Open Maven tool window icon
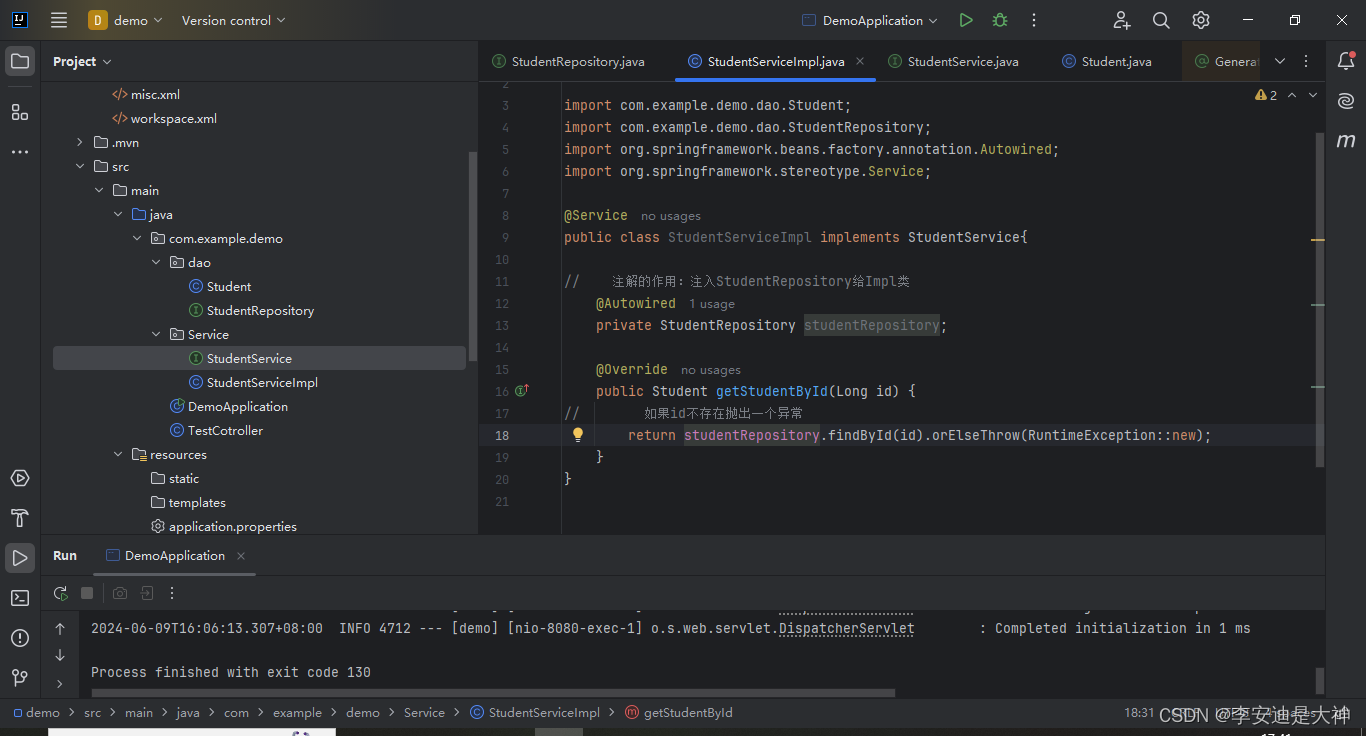This screenshot has width=1366, height=736. [1346, 141]
